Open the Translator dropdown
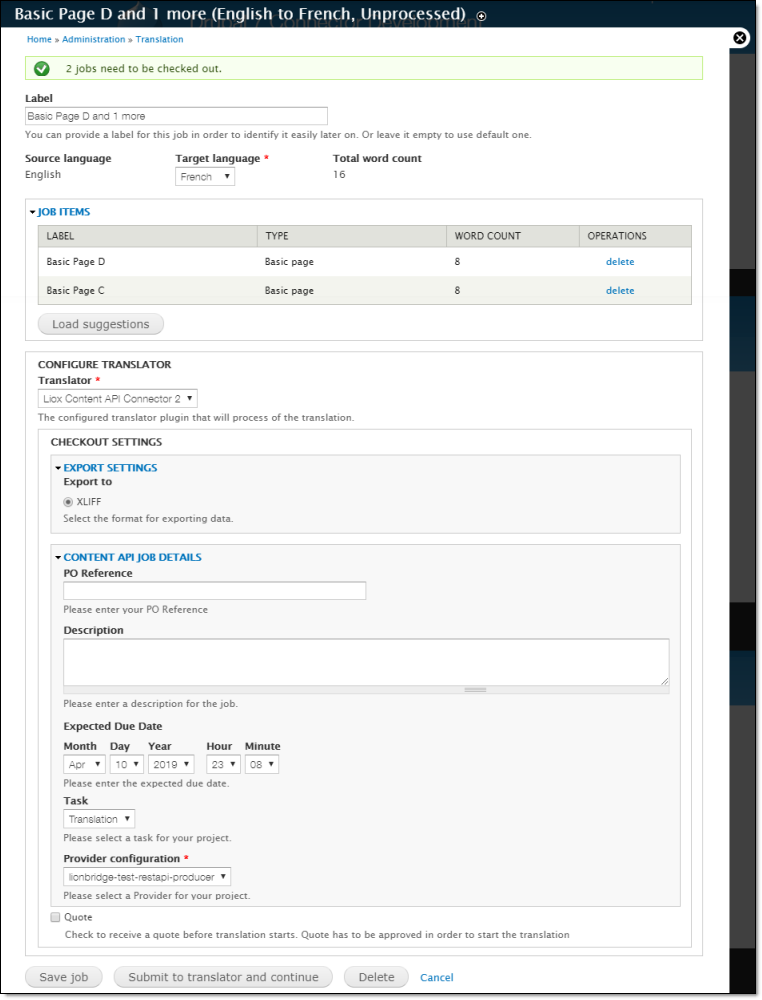 coord(117,398)
